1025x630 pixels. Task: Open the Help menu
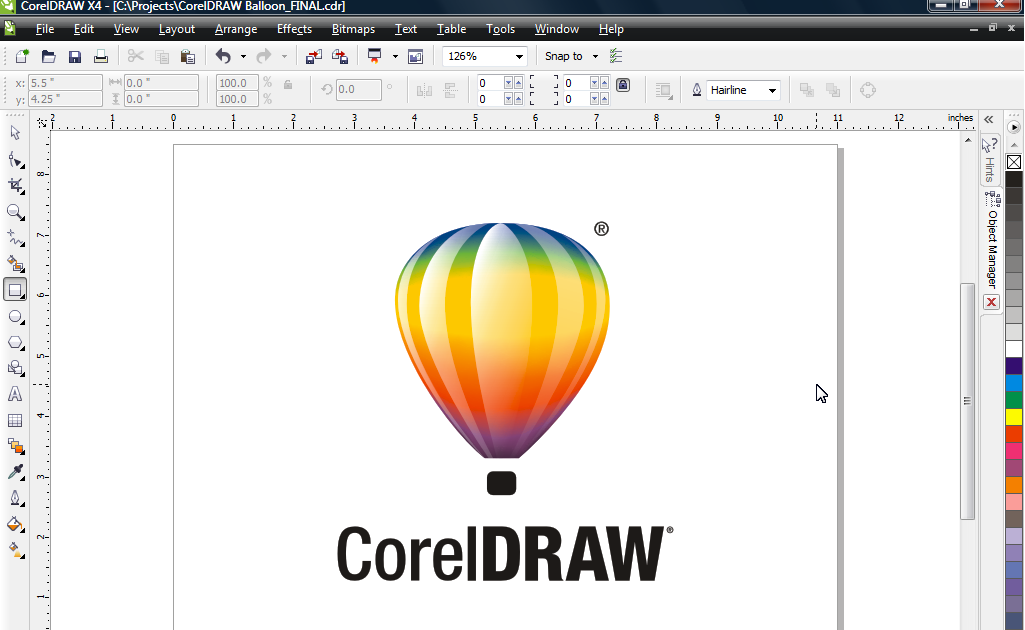coord(611,29)
